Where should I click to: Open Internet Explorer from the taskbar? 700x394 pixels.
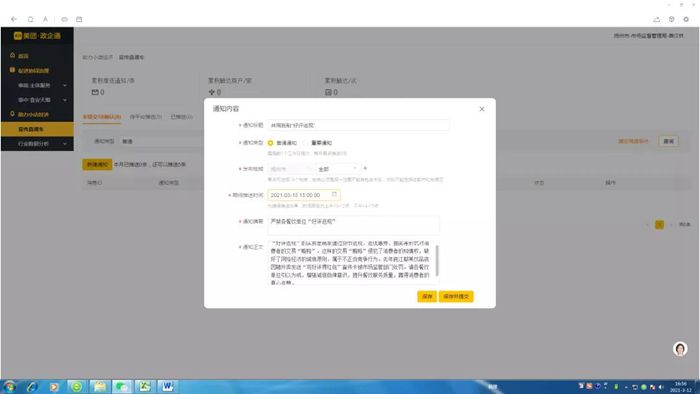click(32, 386)
